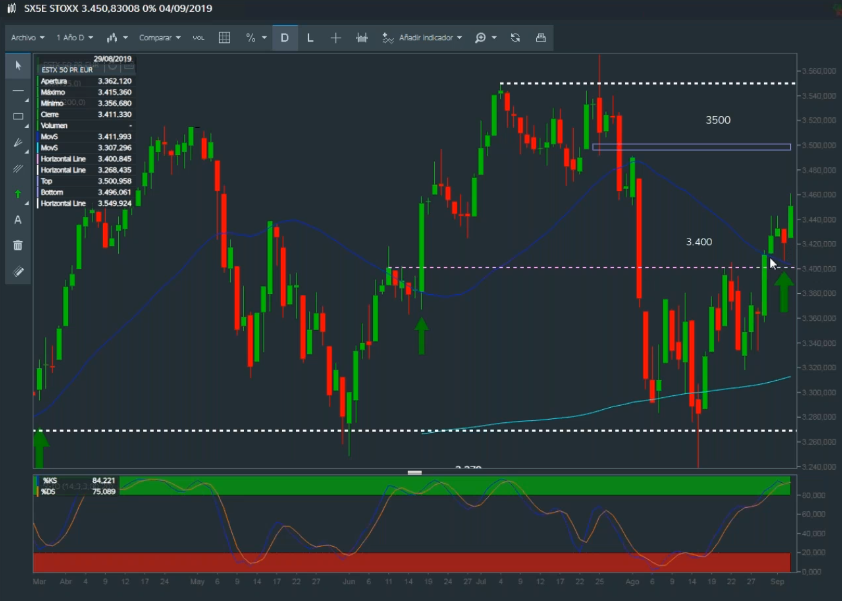Toggle the percent % scale button
The width and height of the screenshot is (842, 601).
point(250,38)
